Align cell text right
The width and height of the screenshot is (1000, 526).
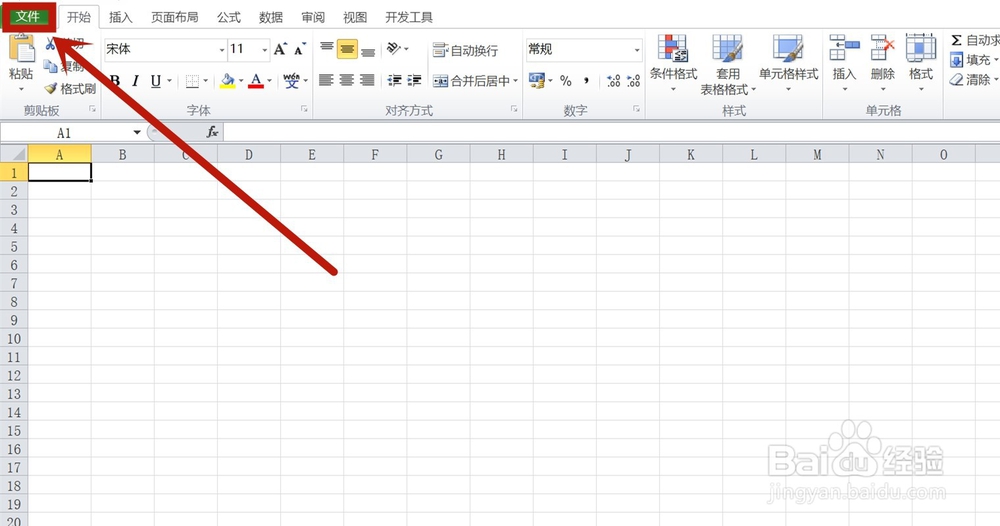(367, 80)
